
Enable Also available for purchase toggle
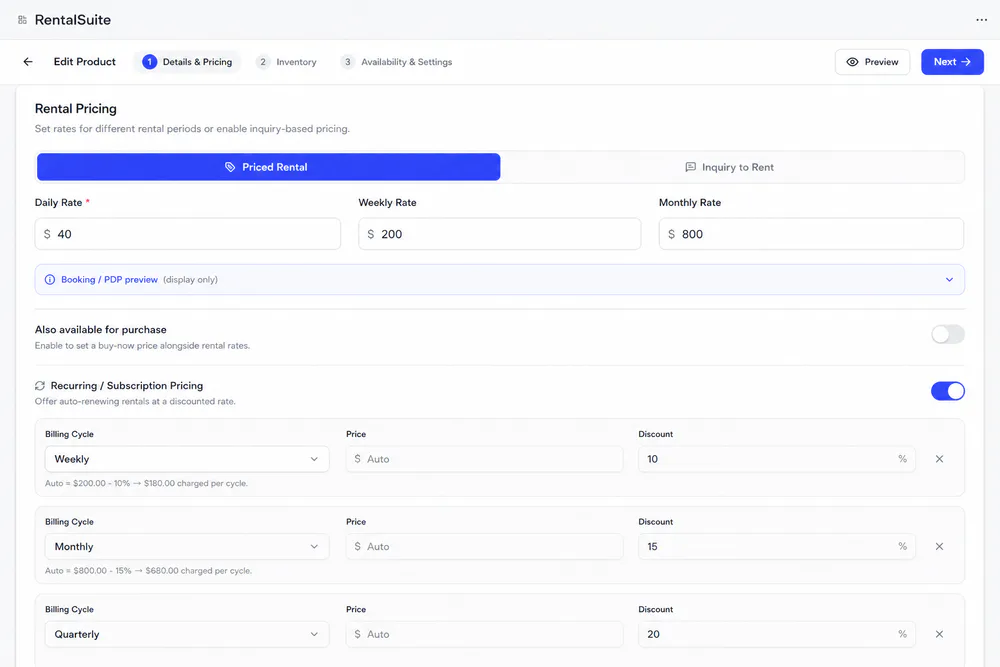click(947, 334)
